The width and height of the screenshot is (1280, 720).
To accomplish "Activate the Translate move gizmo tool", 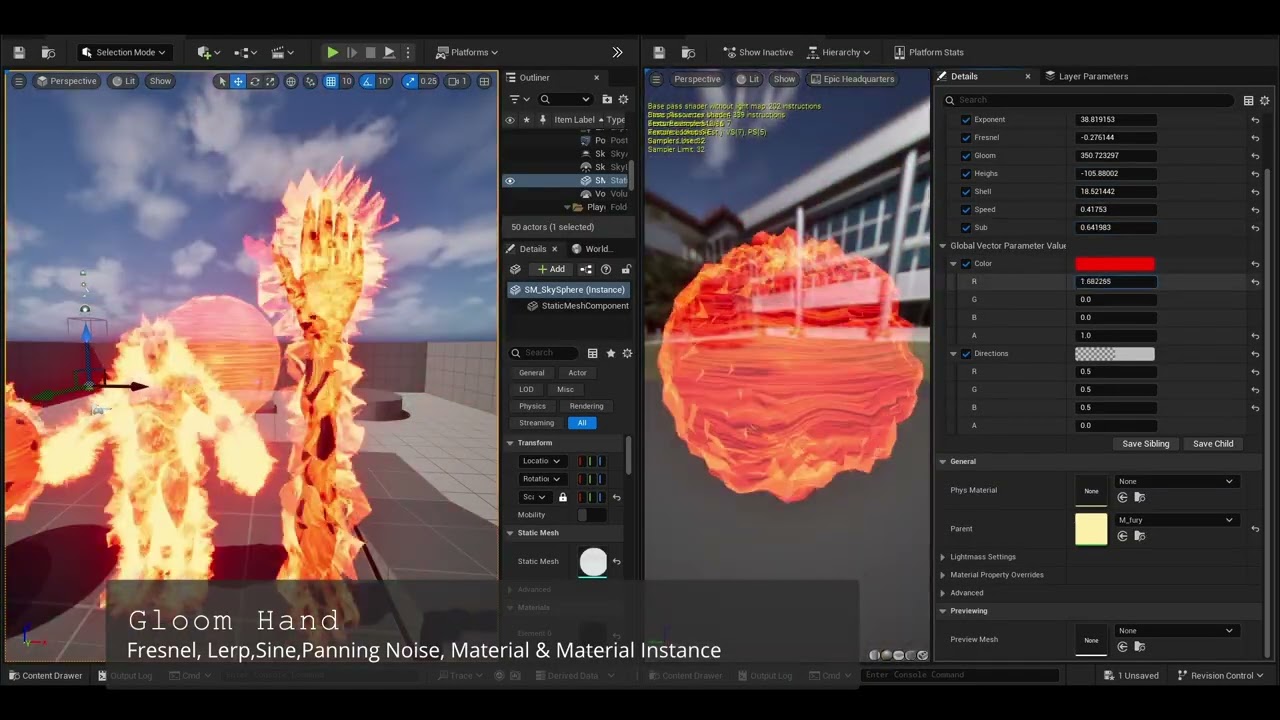I will coord(238,81).
